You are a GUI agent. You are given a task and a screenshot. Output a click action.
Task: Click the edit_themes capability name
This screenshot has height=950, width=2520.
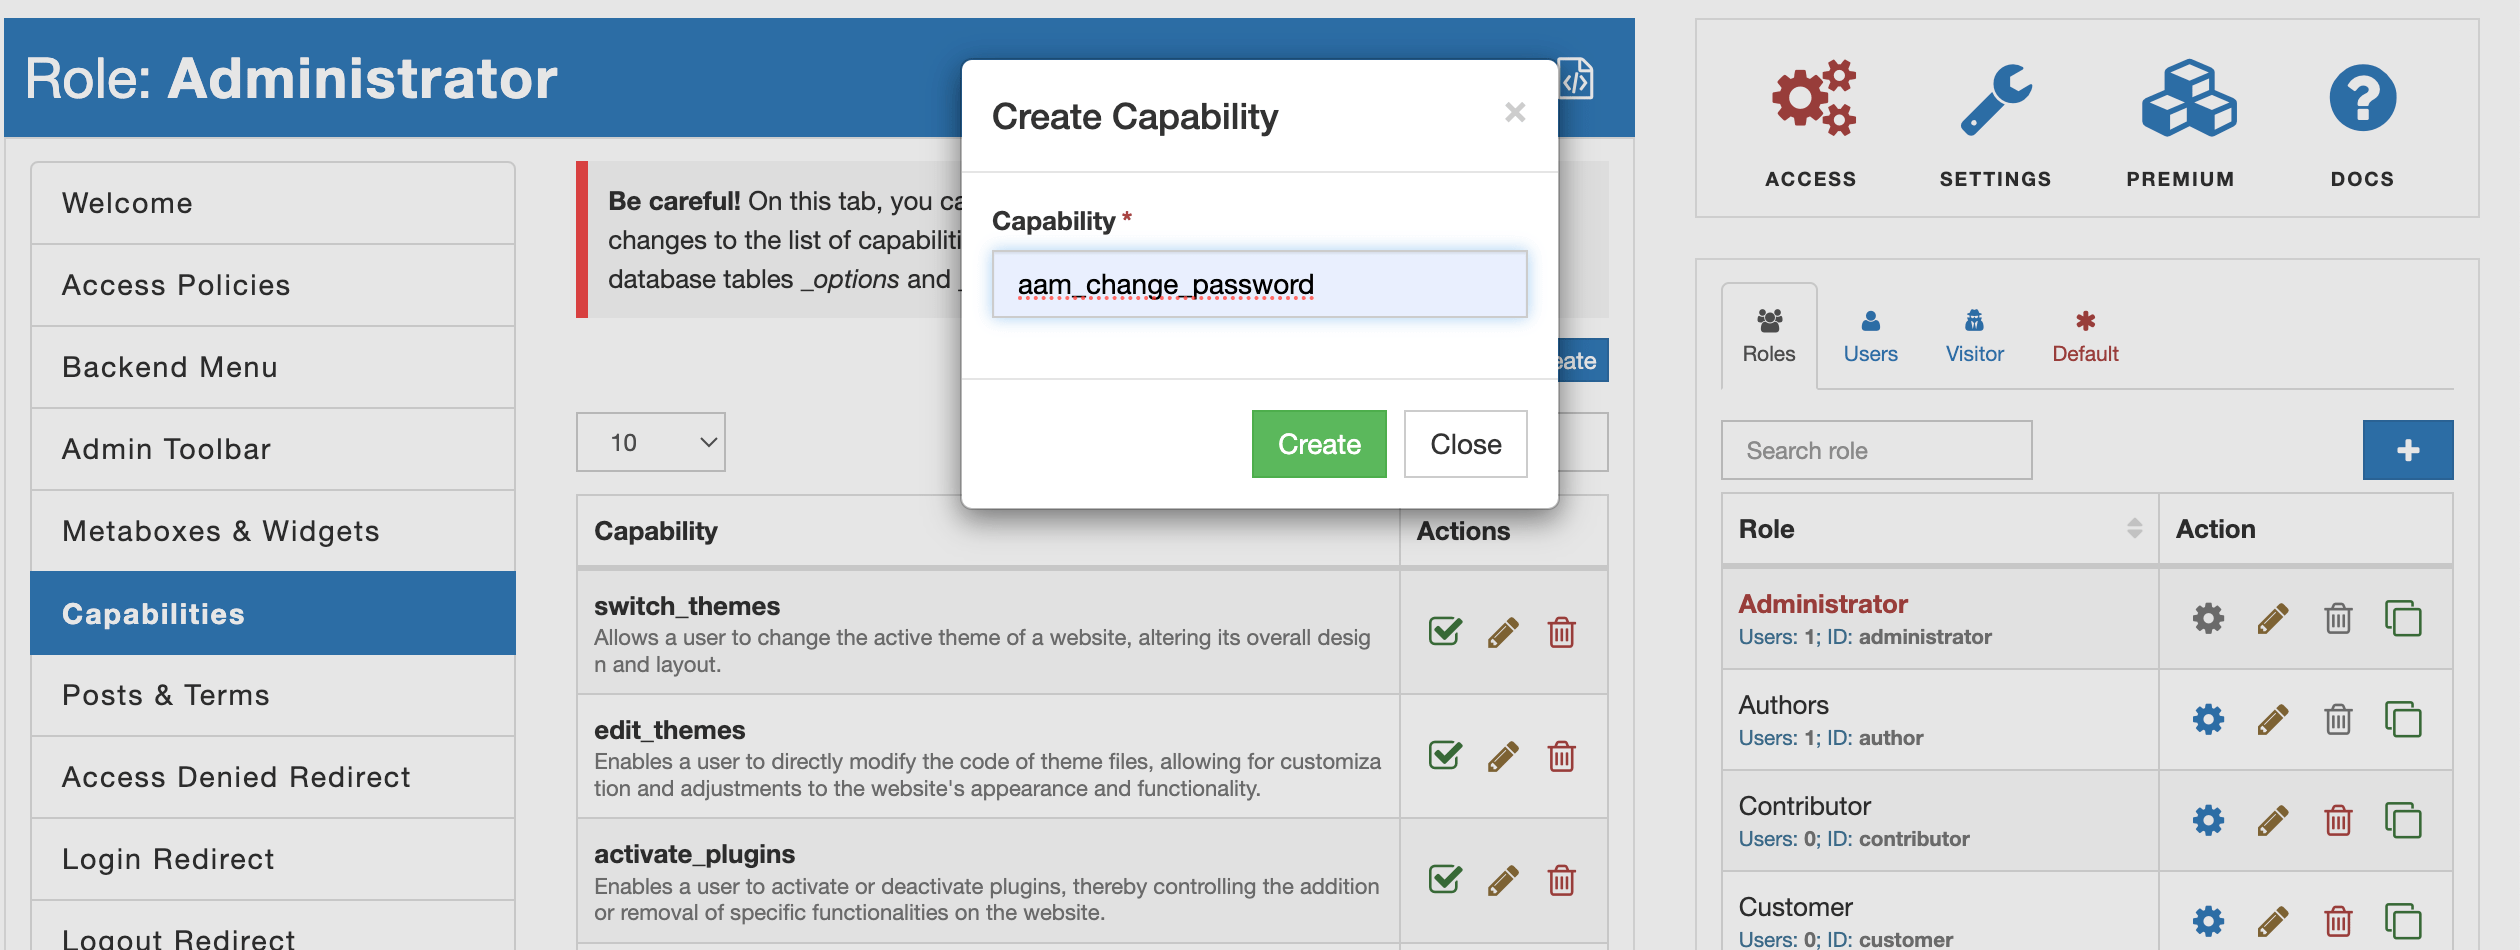coord(669,730)
